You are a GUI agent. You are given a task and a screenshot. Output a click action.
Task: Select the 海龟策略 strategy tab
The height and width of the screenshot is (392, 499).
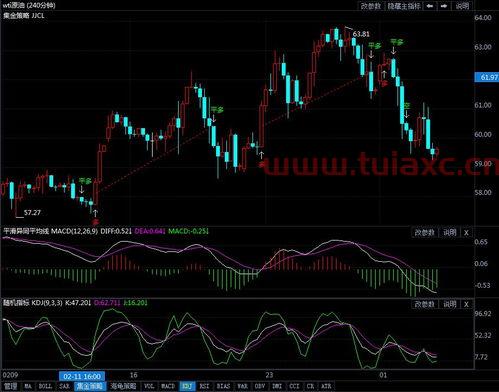(123, 386)
